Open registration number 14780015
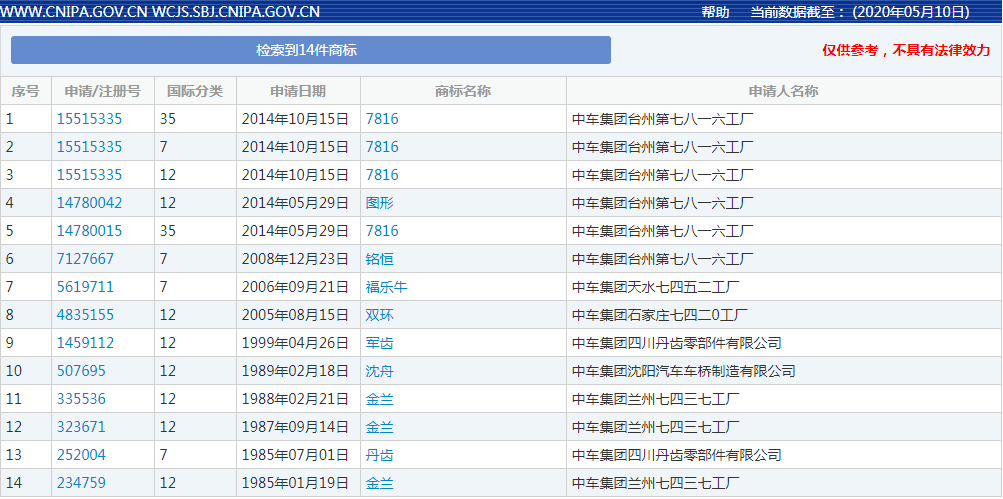 89,231
